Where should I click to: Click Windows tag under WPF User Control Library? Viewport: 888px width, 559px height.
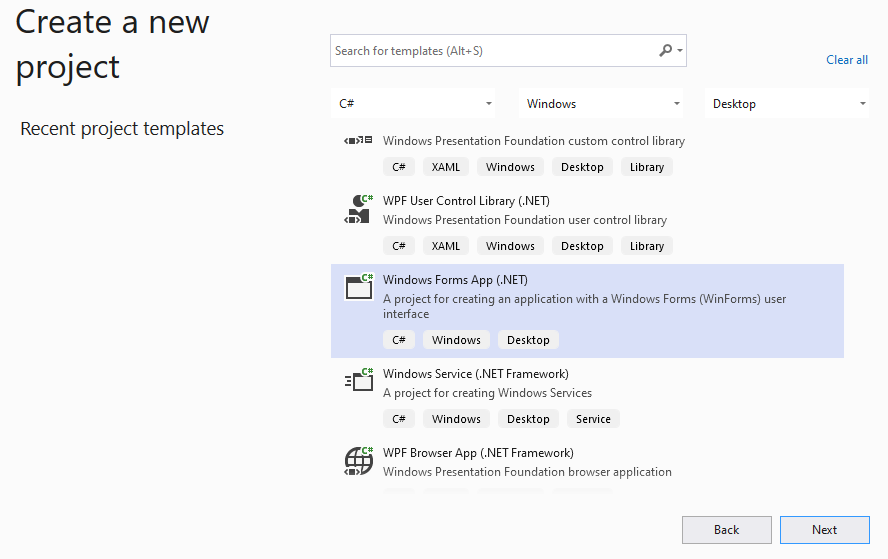510,246
